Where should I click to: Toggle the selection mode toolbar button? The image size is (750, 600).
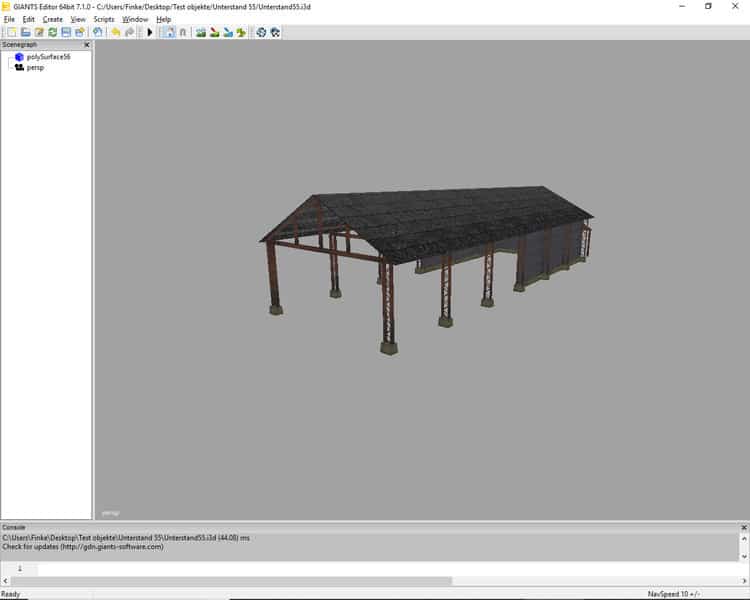[168, 32]
